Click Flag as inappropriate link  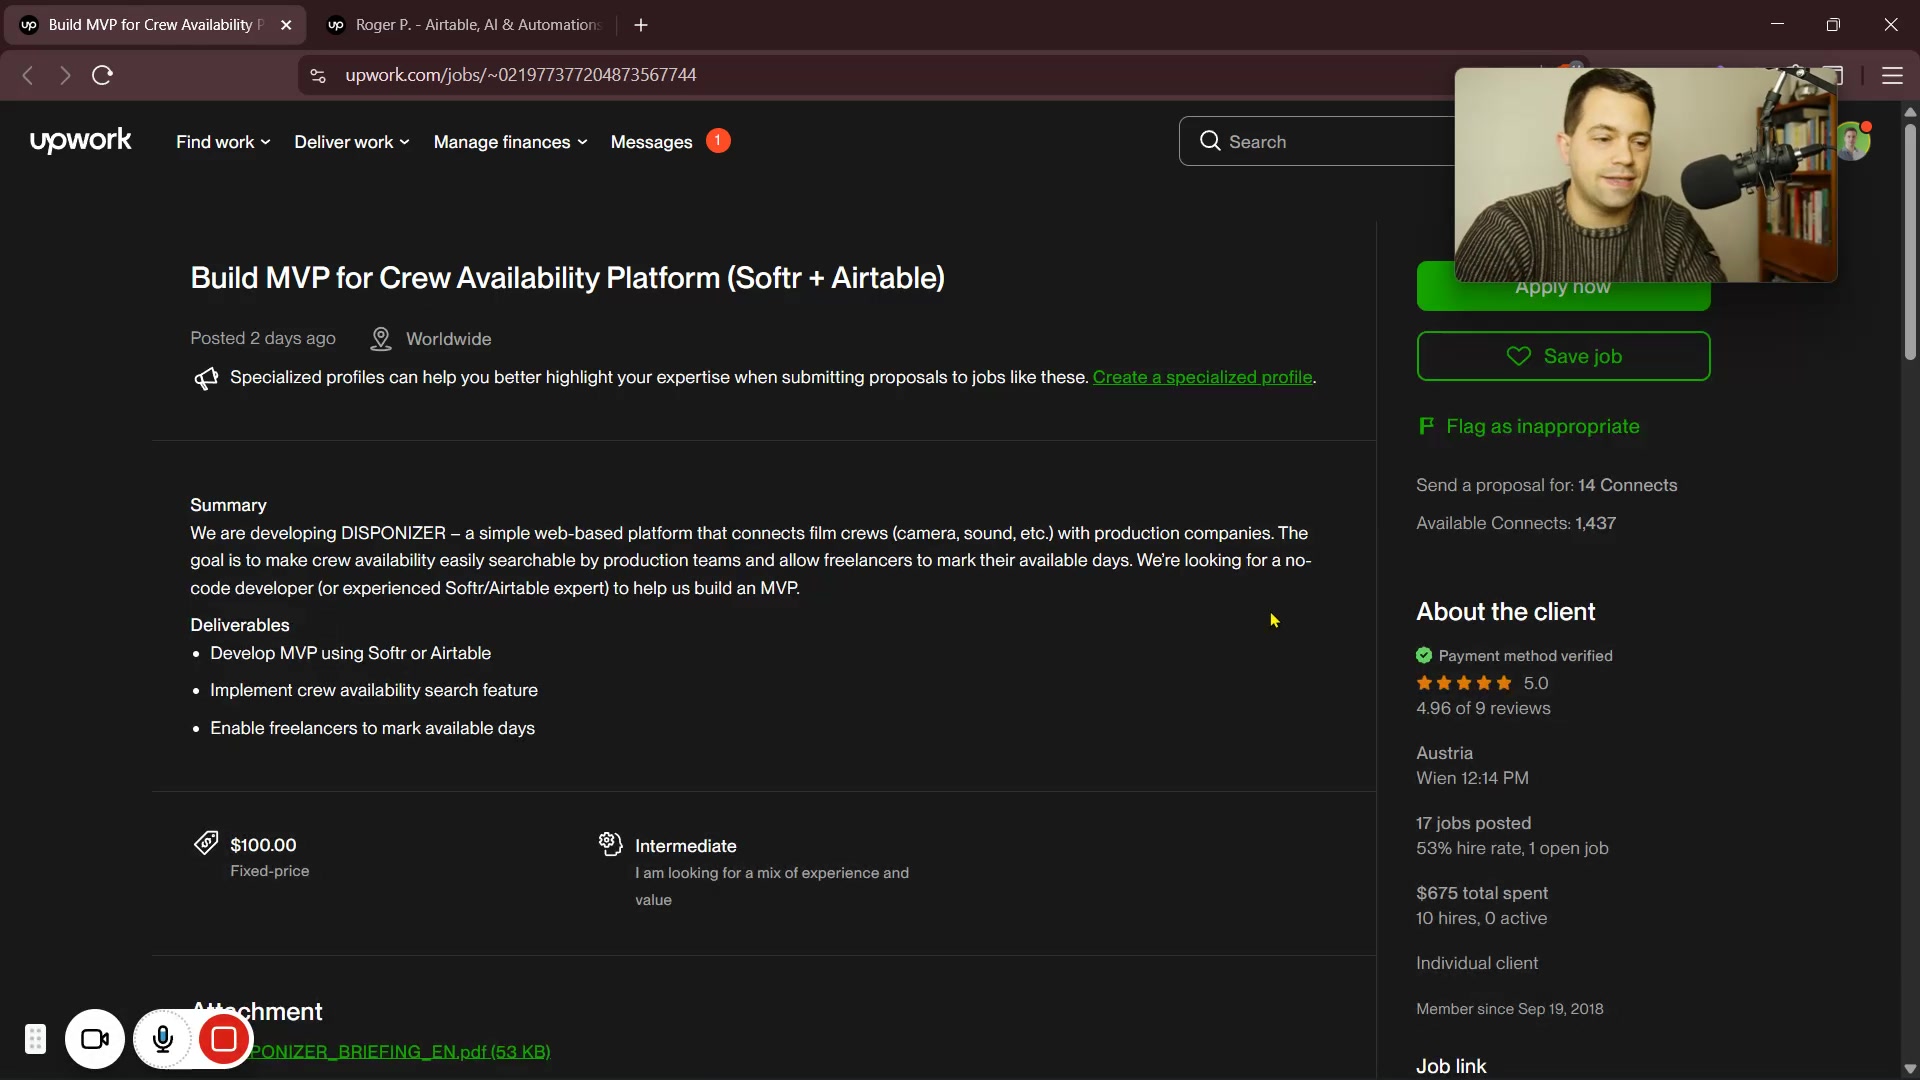pos(1541,426)
